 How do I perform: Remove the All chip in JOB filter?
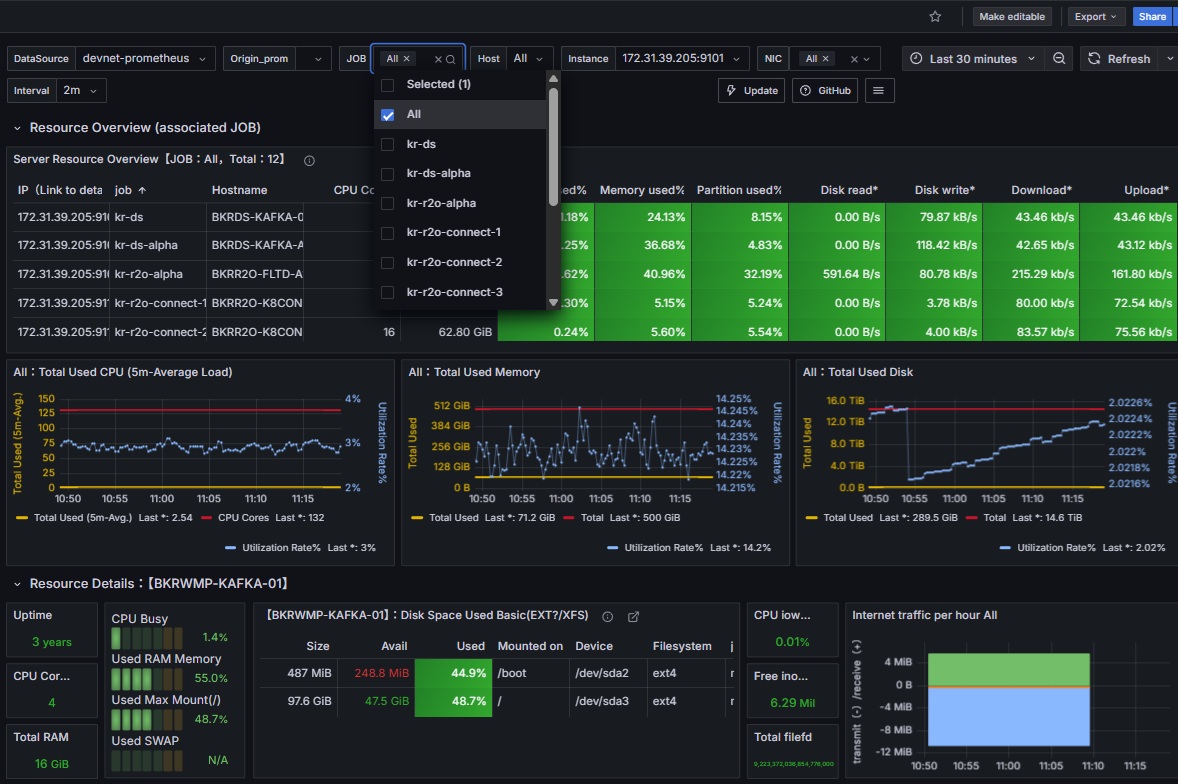(x=406, y=59)
